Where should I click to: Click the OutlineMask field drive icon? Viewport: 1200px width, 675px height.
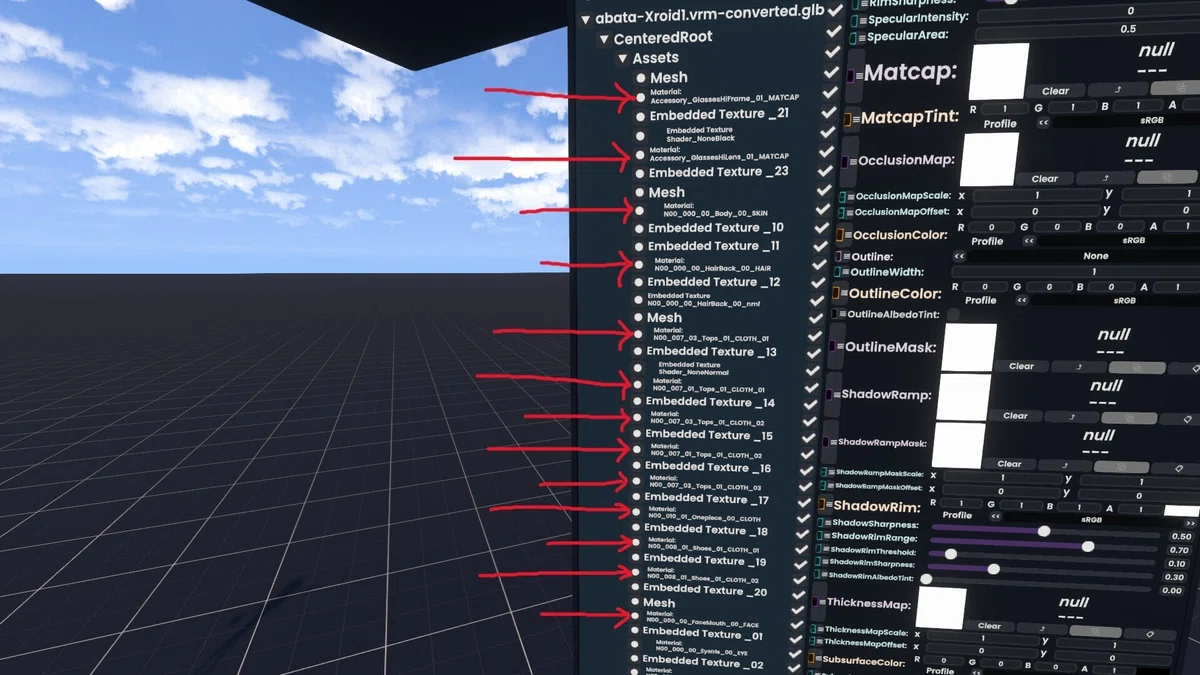click(833, 346)
